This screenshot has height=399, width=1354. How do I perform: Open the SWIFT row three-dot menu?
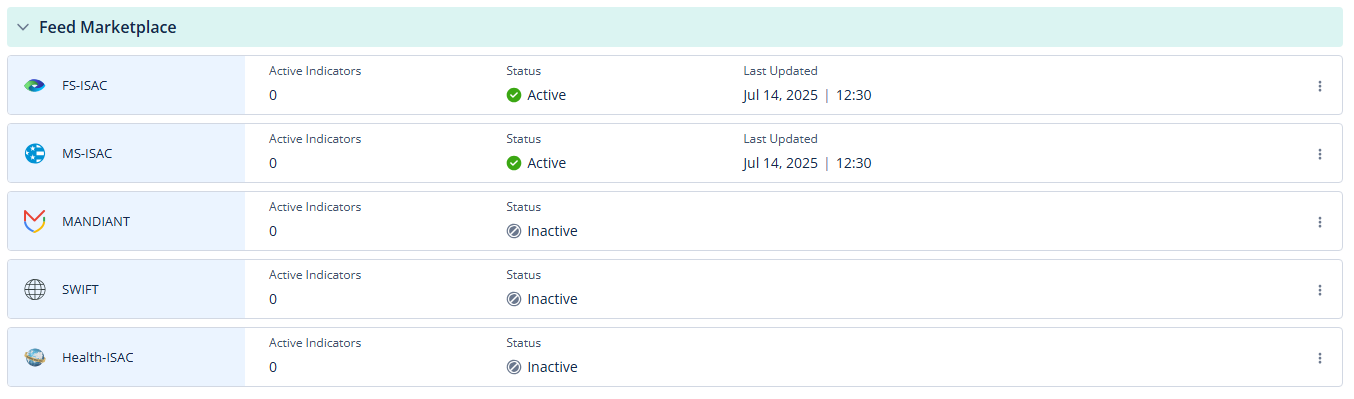1319,290
